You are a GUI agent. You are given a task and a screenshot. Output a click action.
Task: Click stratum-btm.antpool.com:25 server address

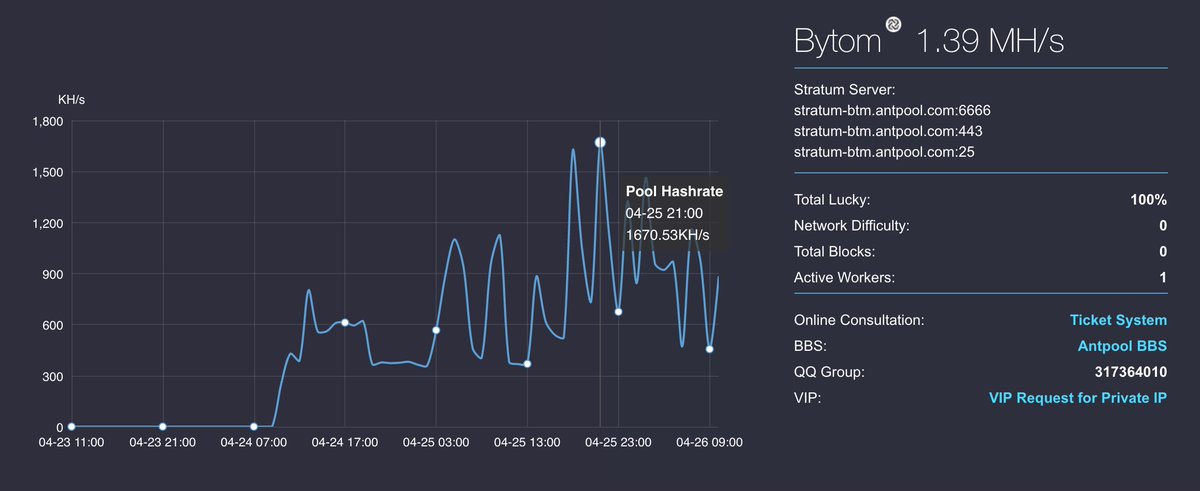pyautogui.click(x=884, y=152)
